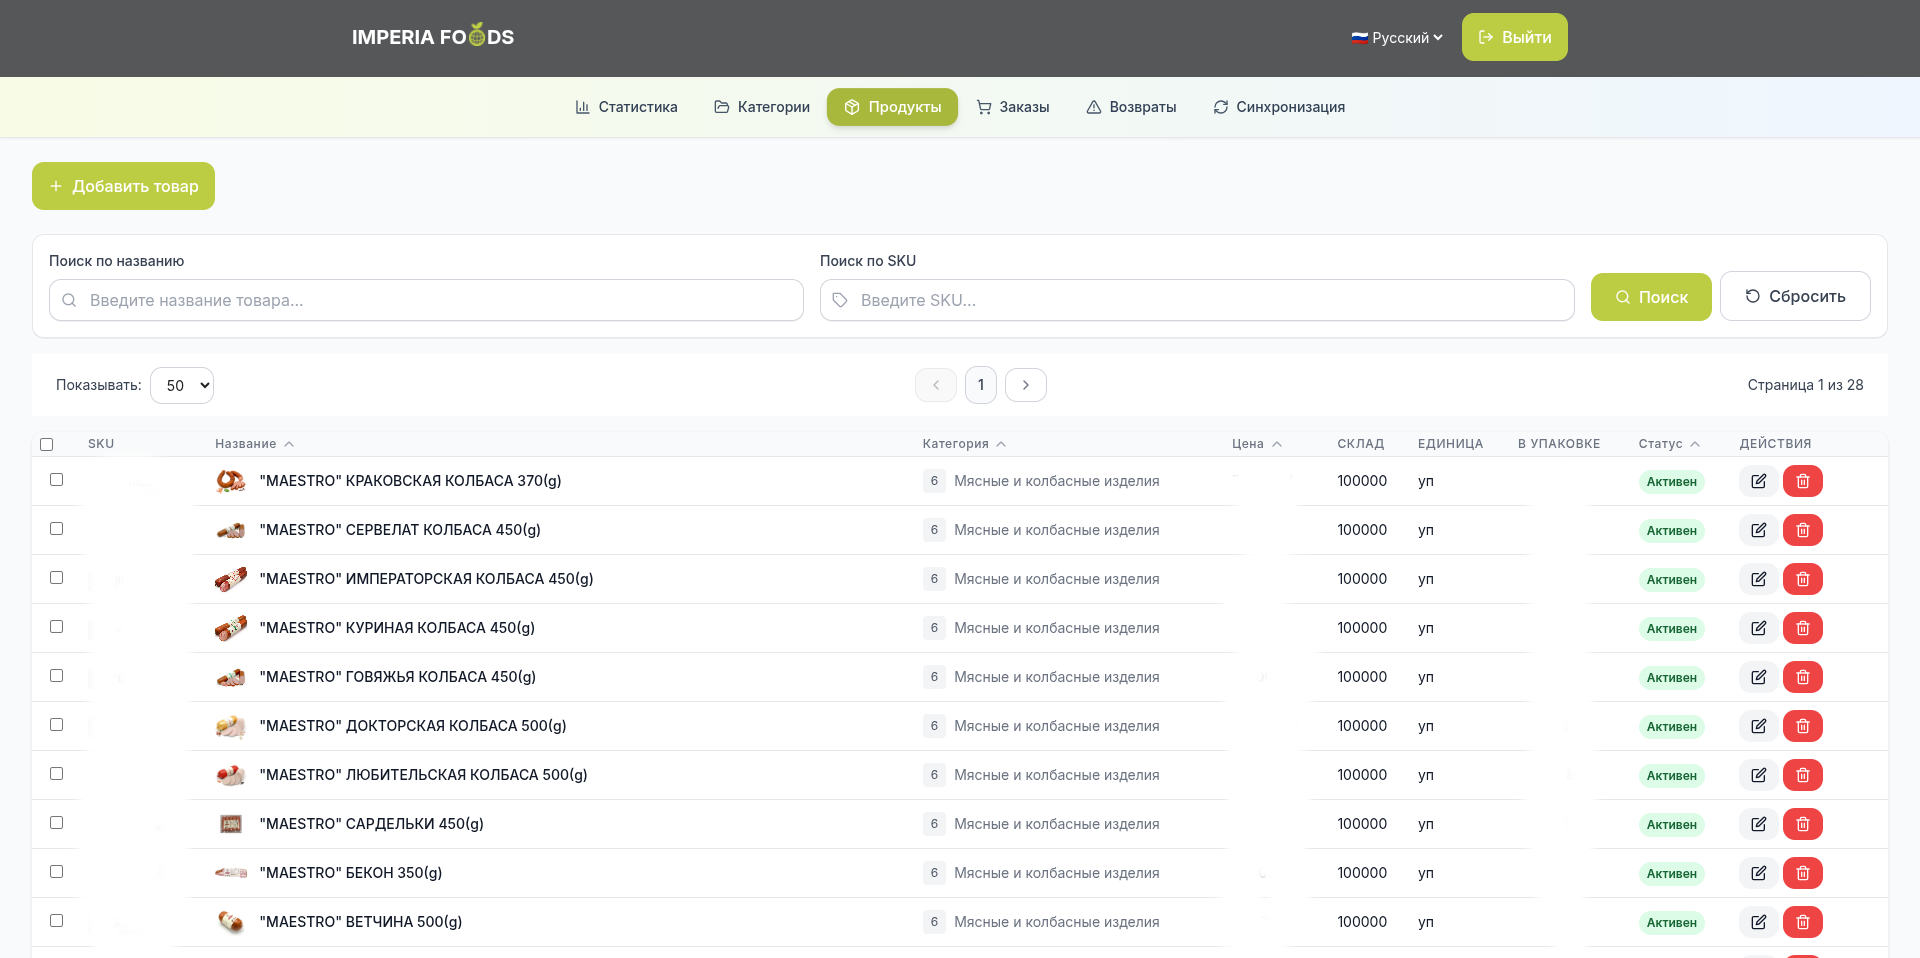The image size is (1920, 958).
Task: Delete the Докторская колбаса product
Action: (x=1802, y=726)
